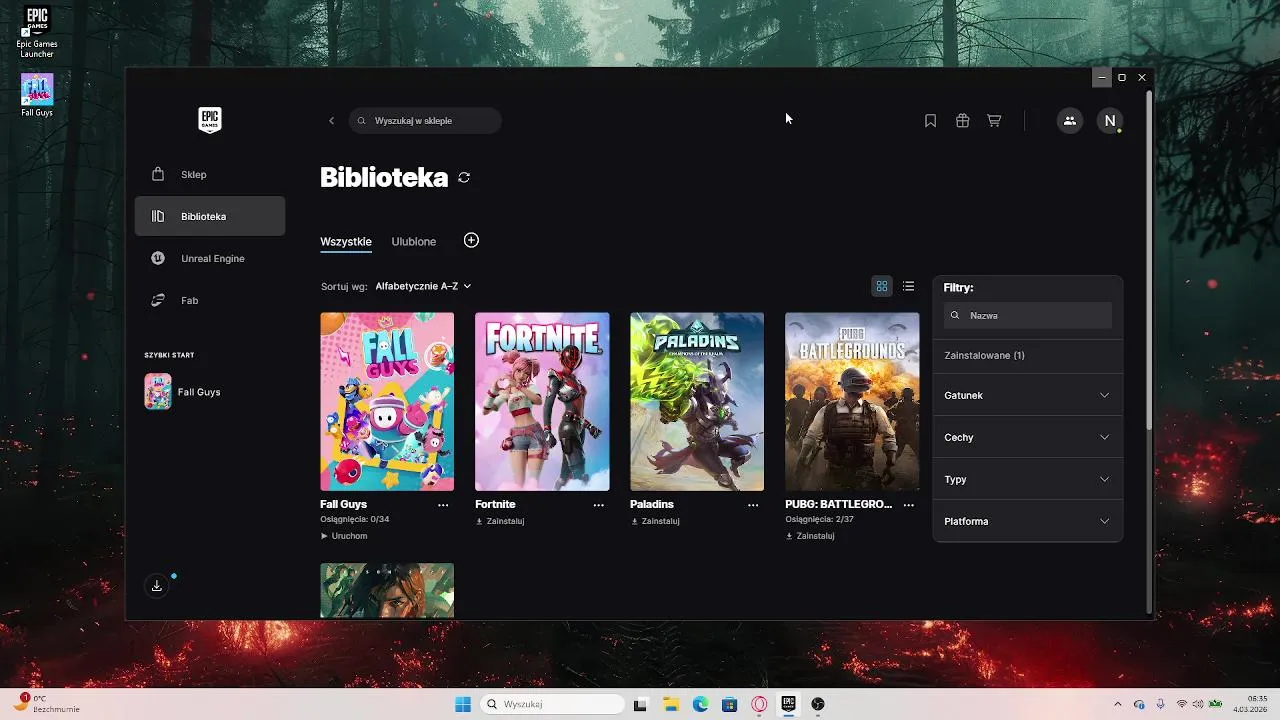The height and width of the screenshot is (720, 1280).
Task: Switch to list view
Action: coord(908,286)
